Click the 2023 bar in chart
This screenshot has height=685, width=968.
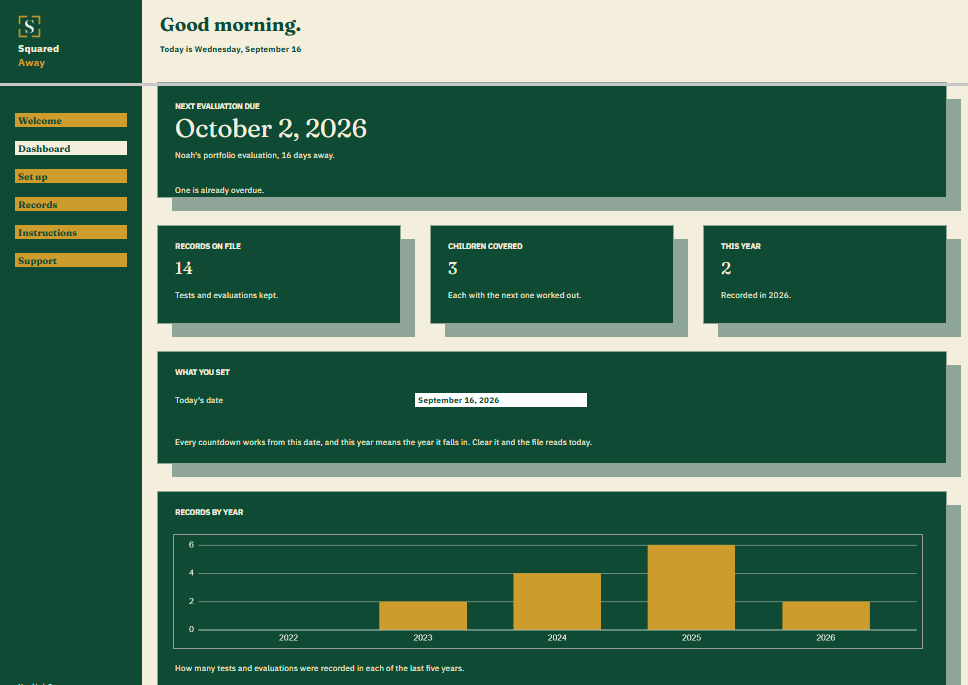423,615
